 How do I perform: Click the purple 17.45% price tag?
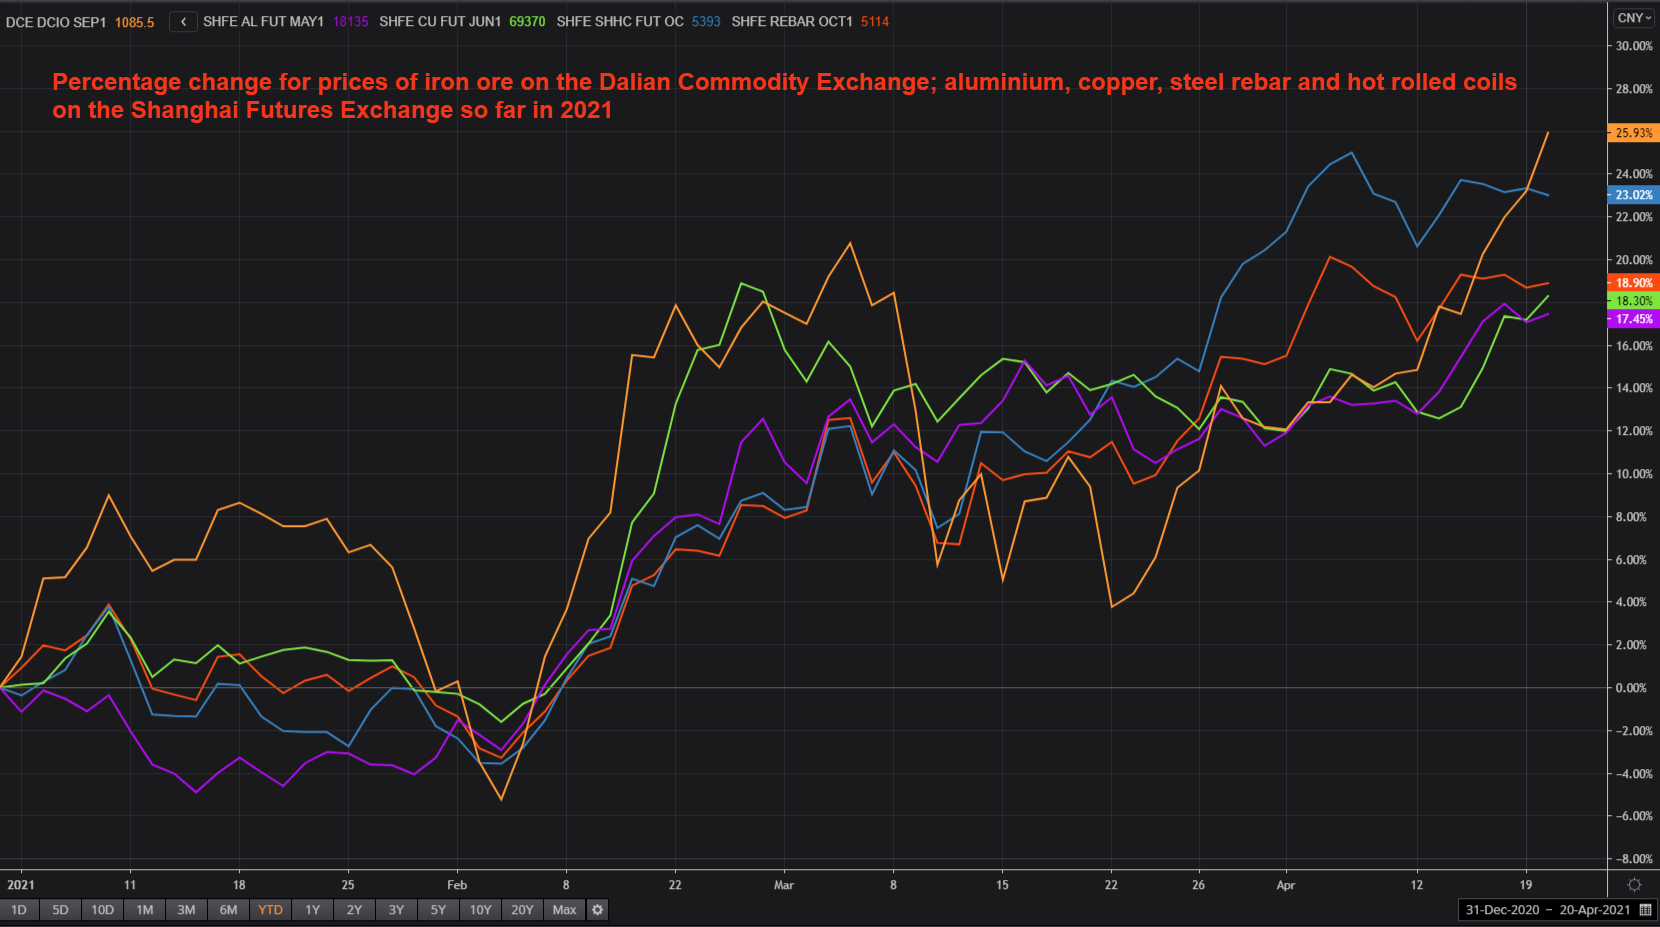[x=1633, y=319]
